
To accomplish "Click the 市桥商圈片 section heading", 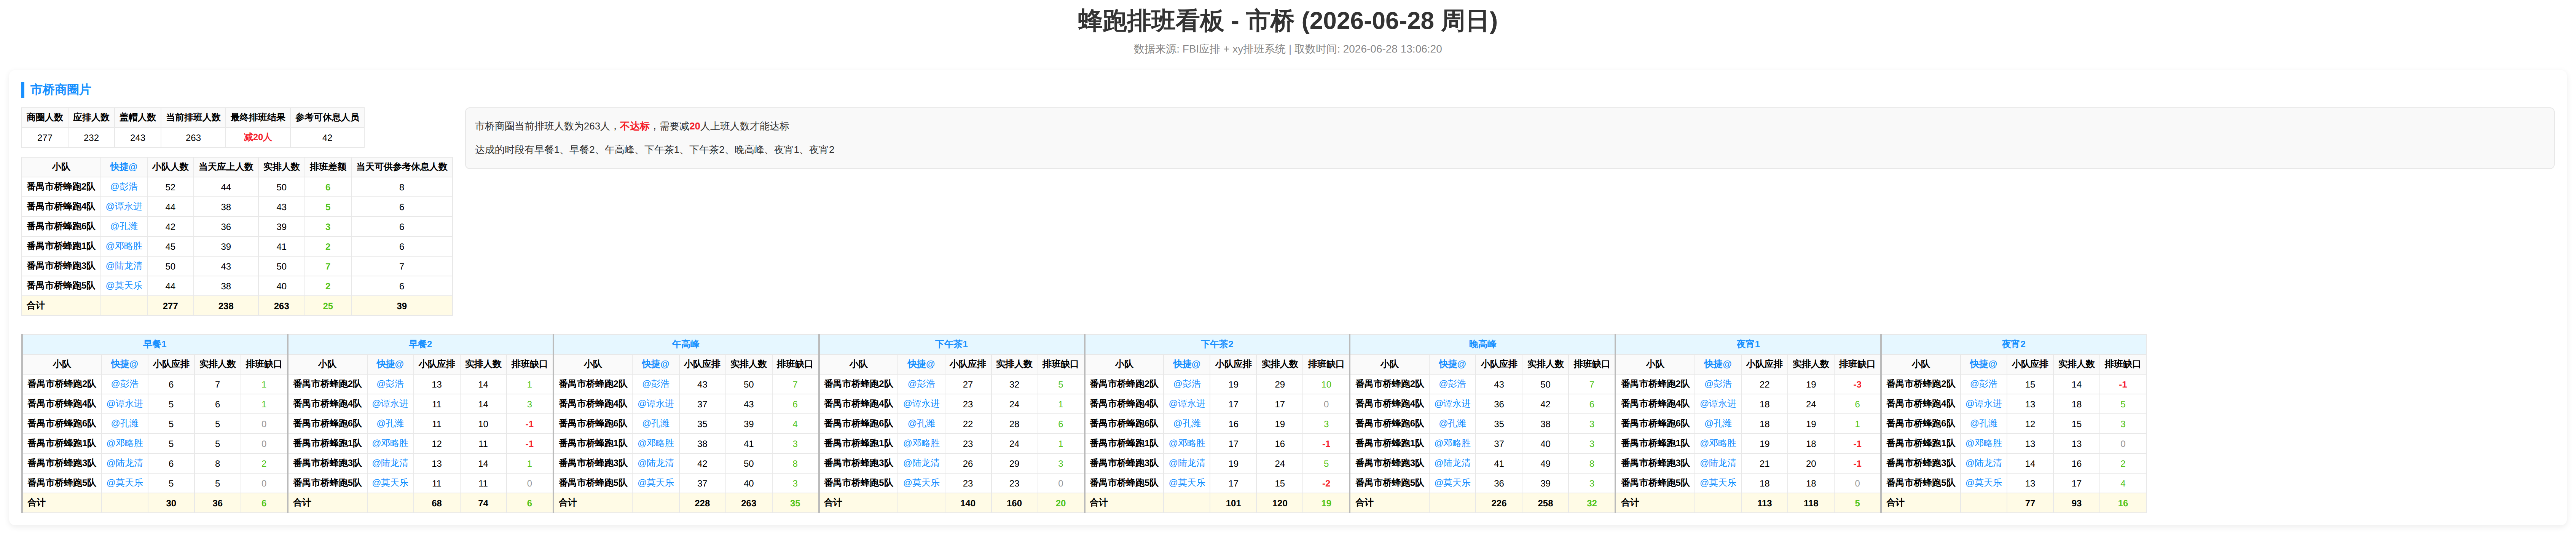I will point(60,90).
